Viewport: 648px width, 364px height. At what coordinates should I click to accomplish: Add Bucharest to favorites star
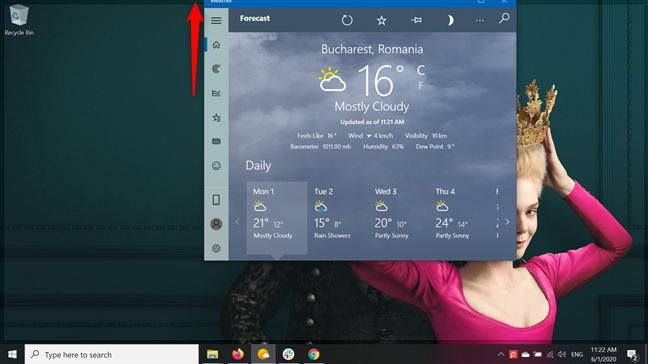pos(381,20)
